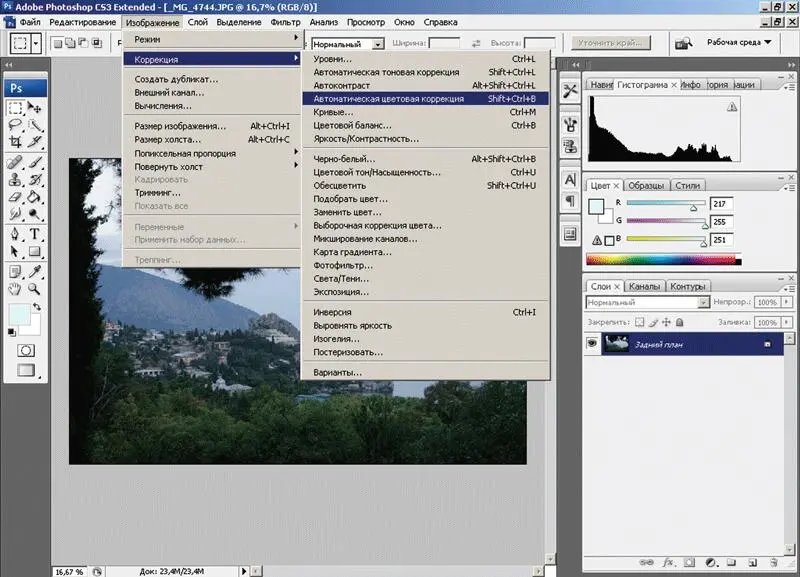Select the Brush tool
The image size is (800, 577).
tap(35, 163)
